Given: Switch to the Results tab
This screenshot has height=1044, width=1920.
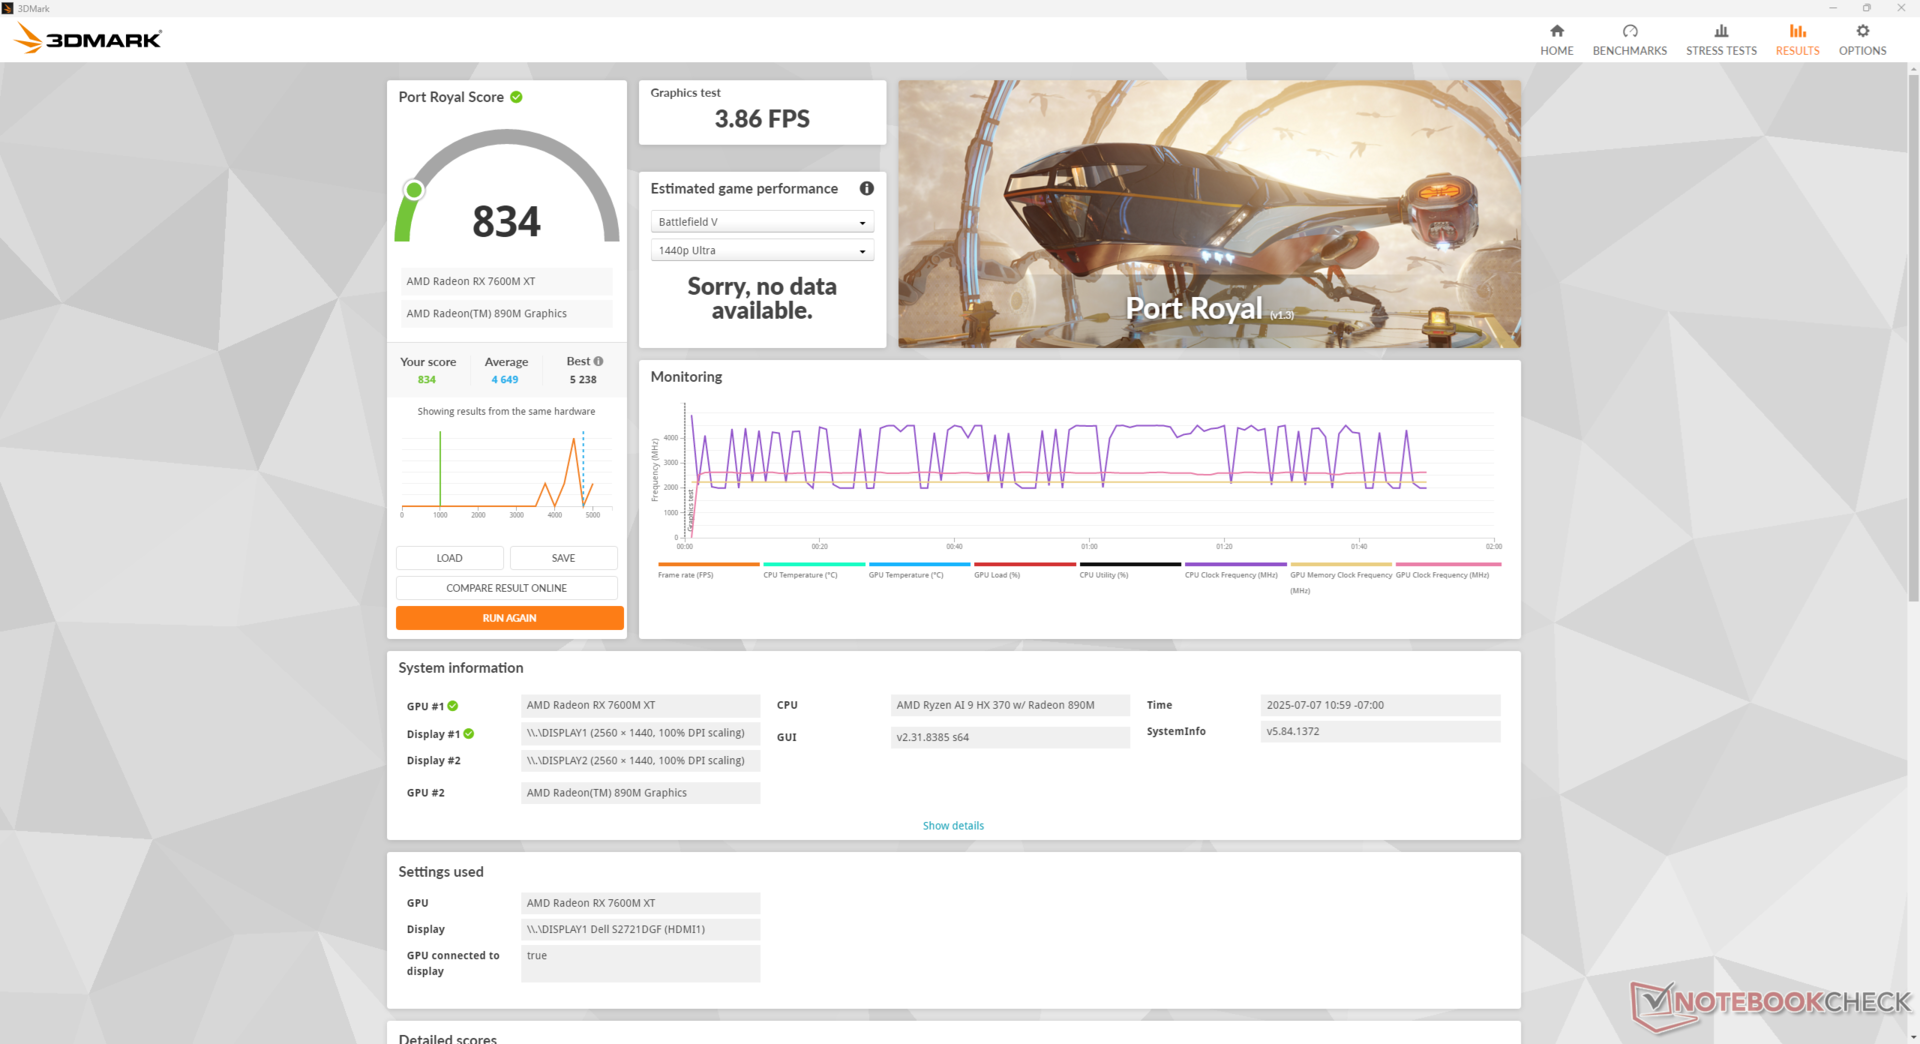Looking at the screenshot, I should (1797, 40).
